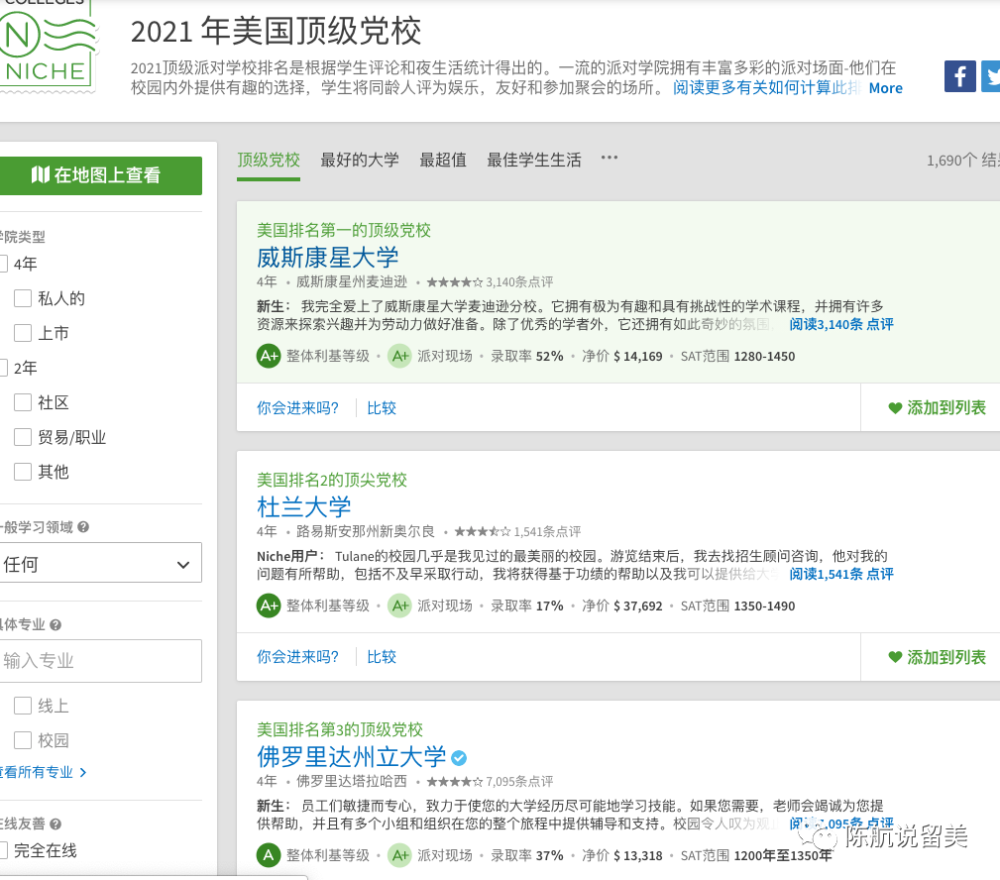Click the help icon next to 一般学习领域
1000x880 pixels.
[x=84, y=527]
